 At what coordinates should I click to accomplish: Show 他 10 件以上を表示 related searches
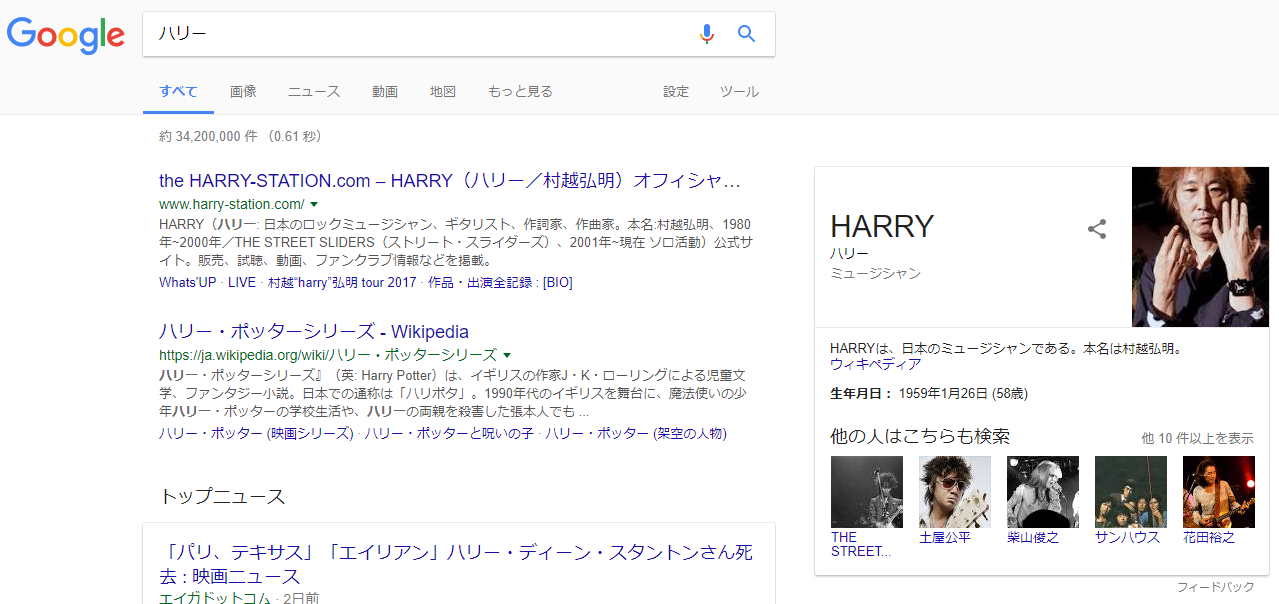point(1197,438)
